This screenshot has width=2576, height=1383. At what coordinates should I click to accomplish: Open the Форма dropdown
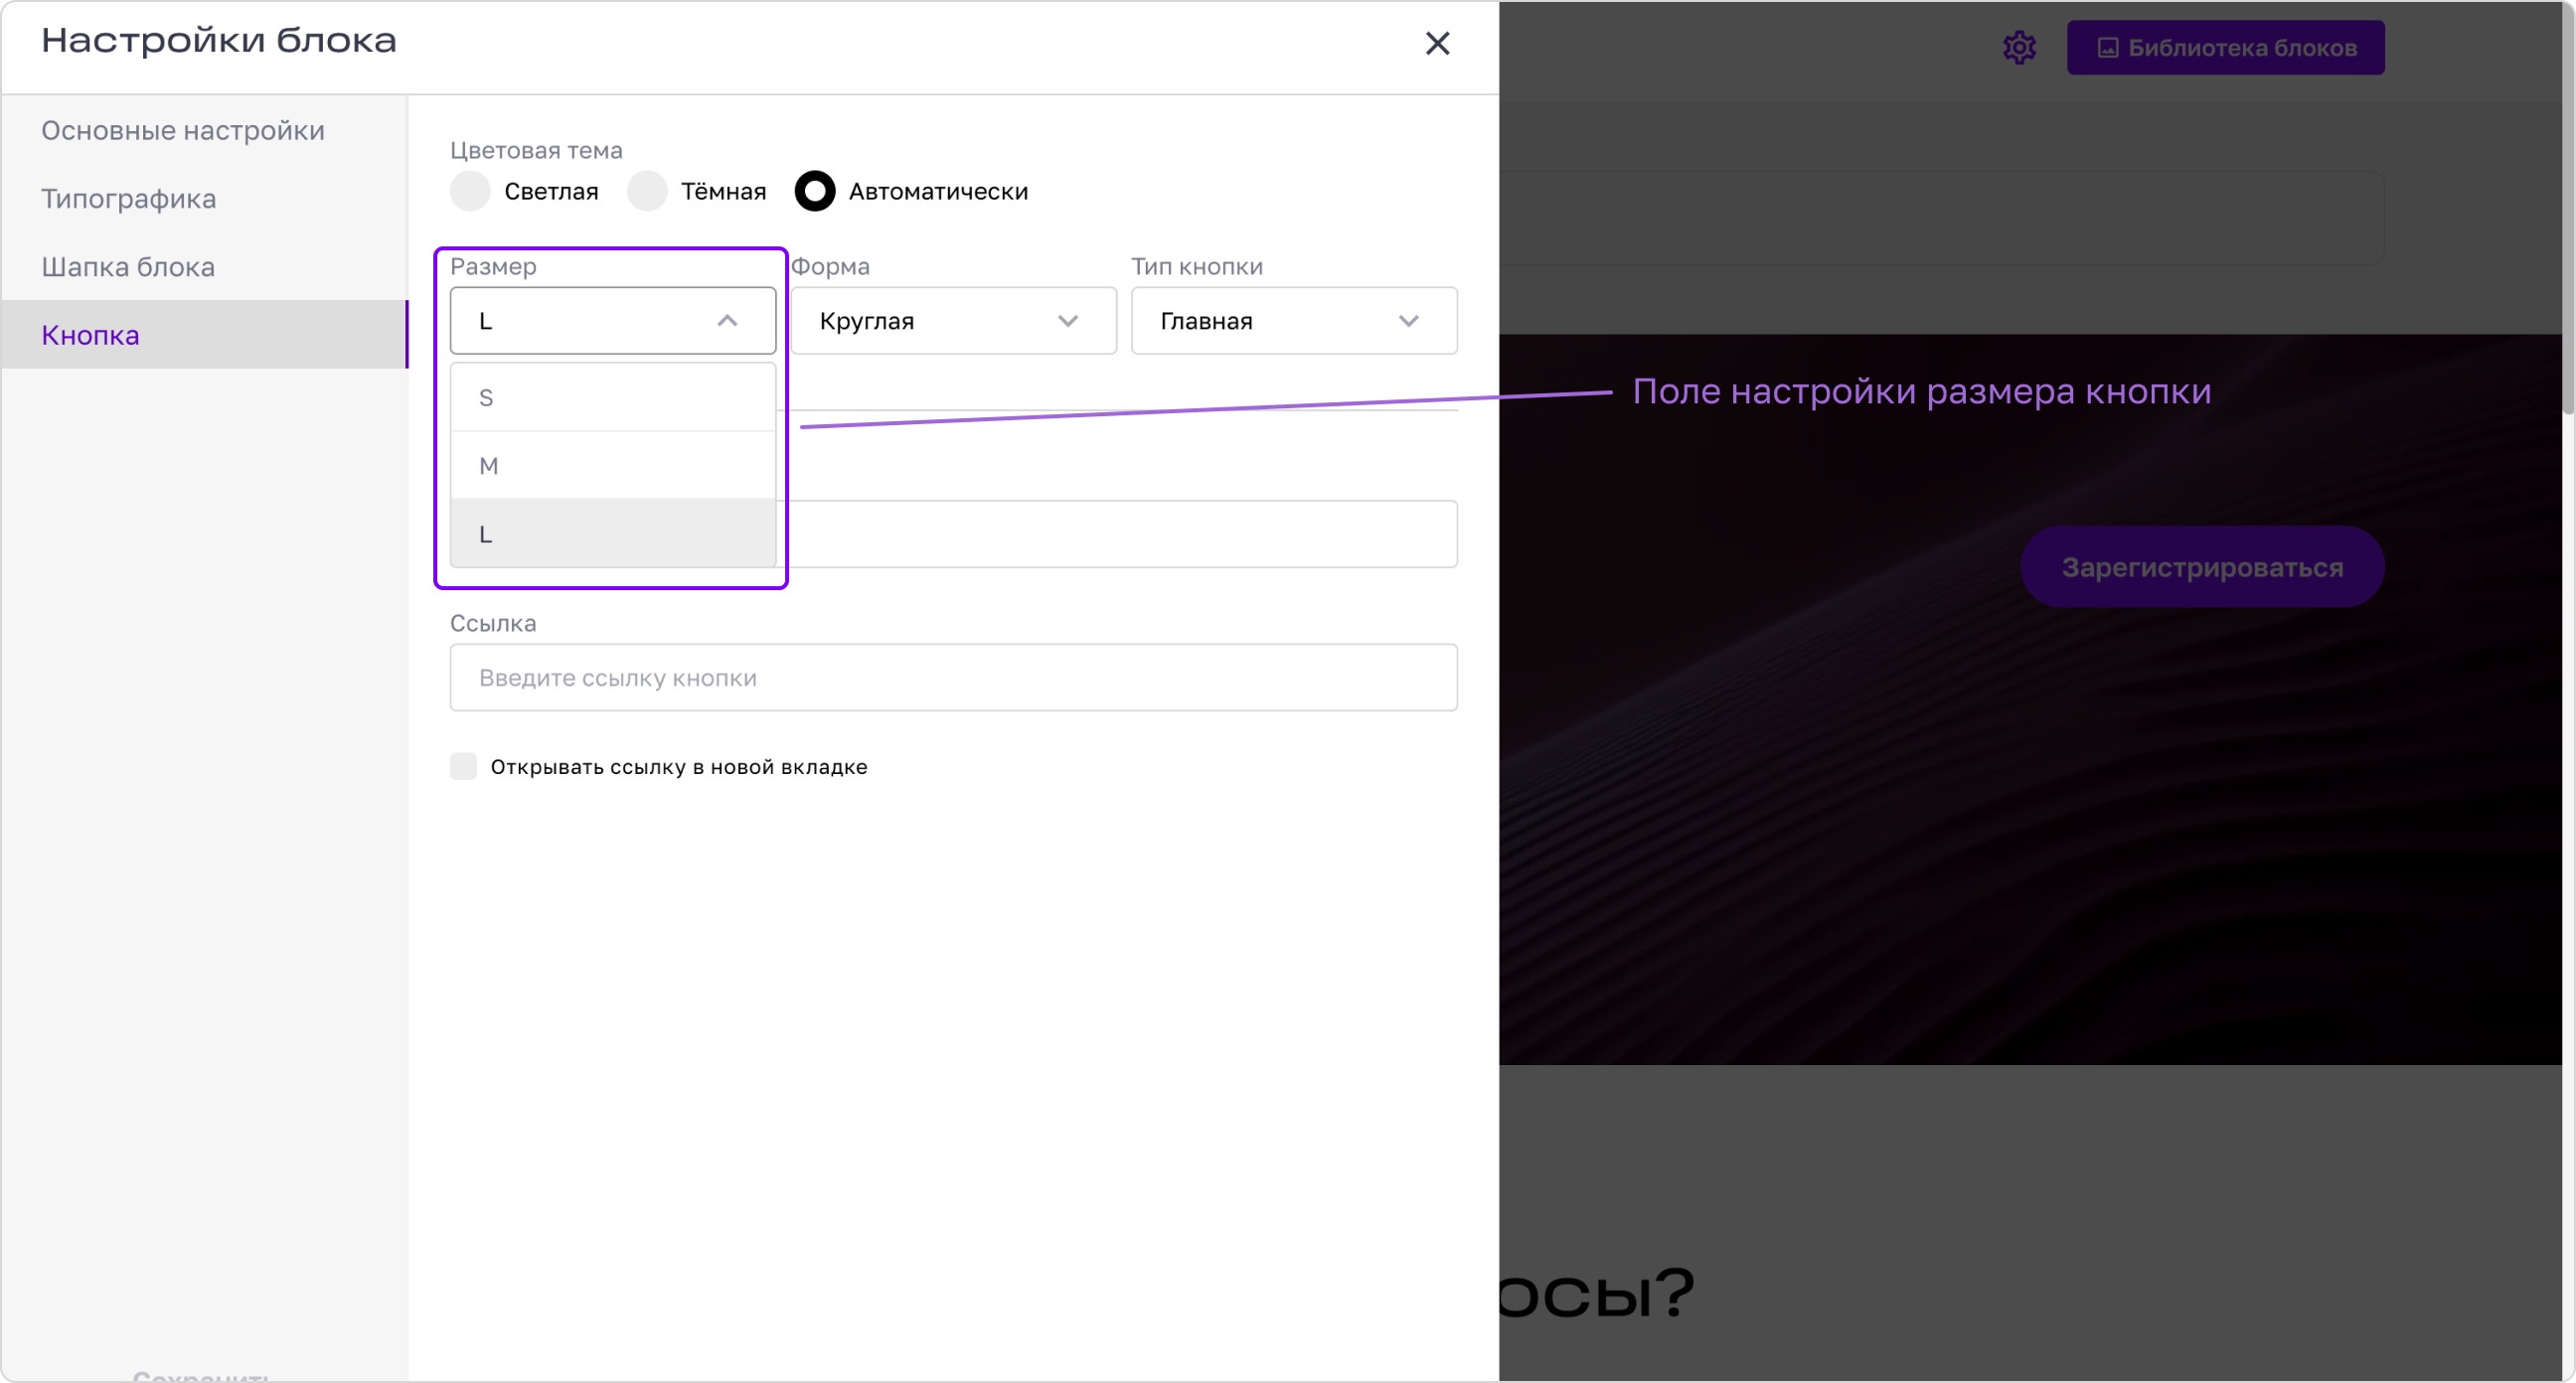click(x=953, y=321)
